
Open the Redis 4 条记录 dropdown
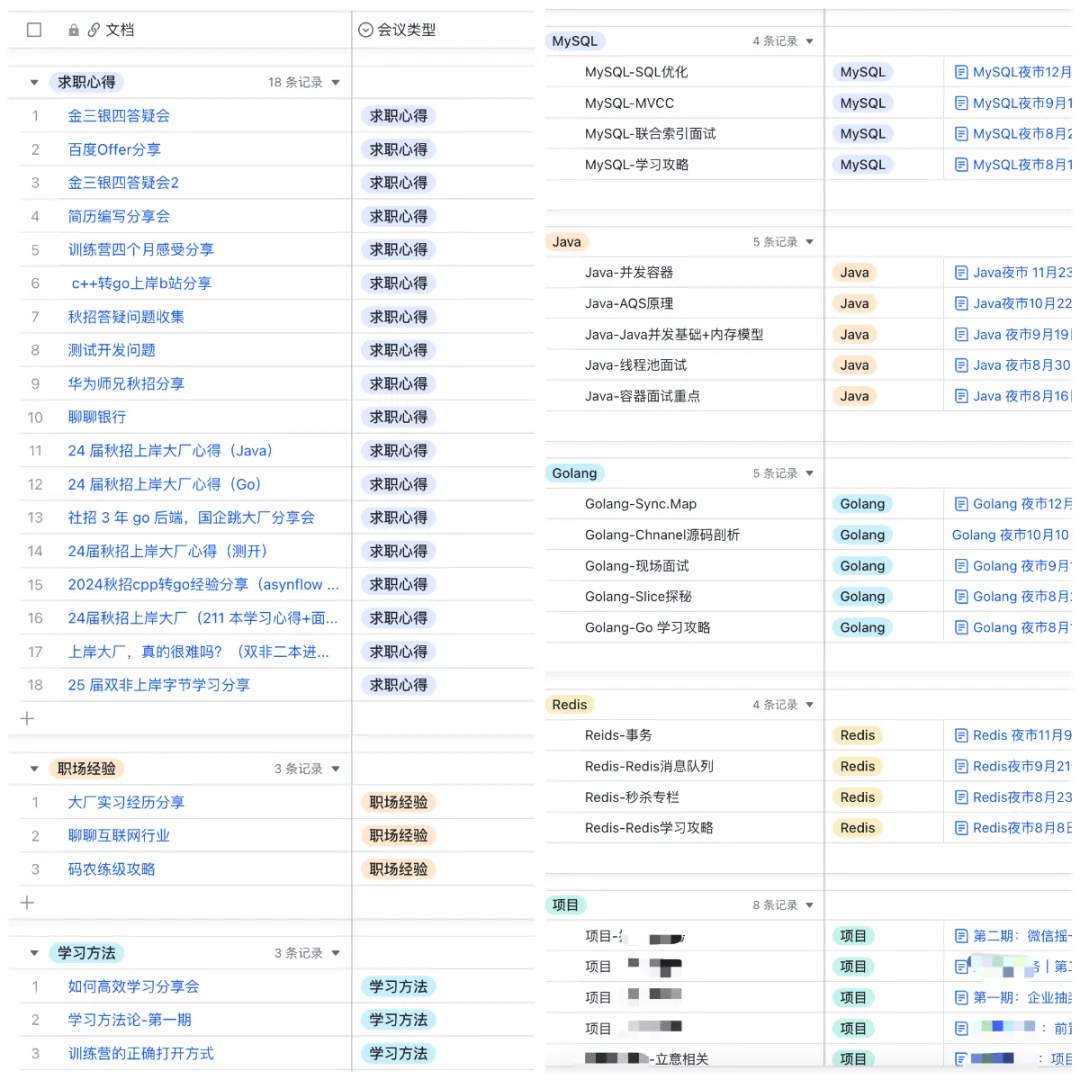pyautogui.click(x=809, y=705)
